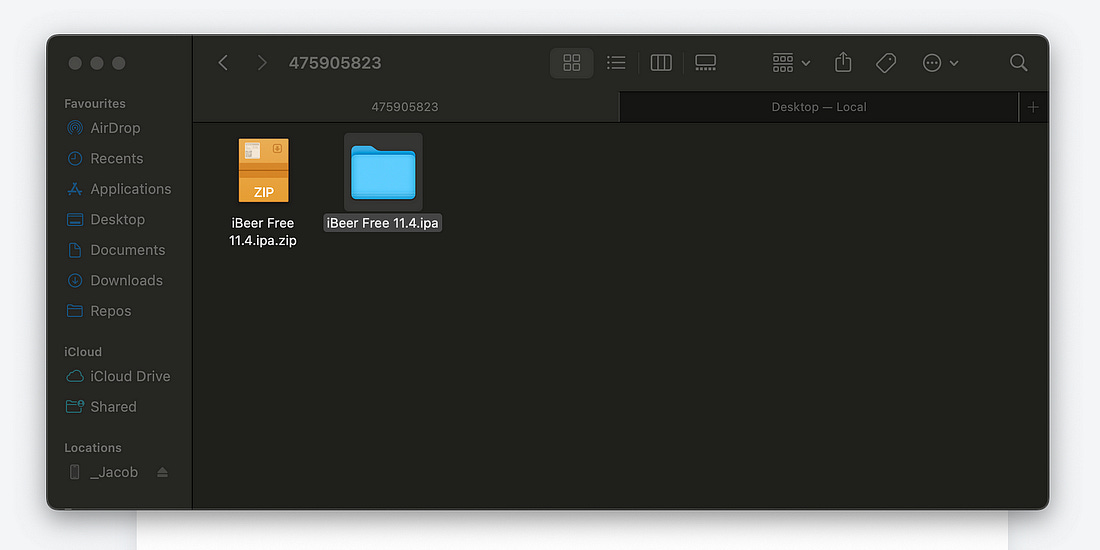The height and width of the screenshot is (550, 1100).
Task: Click the iCloud section header
Action: 83,352
